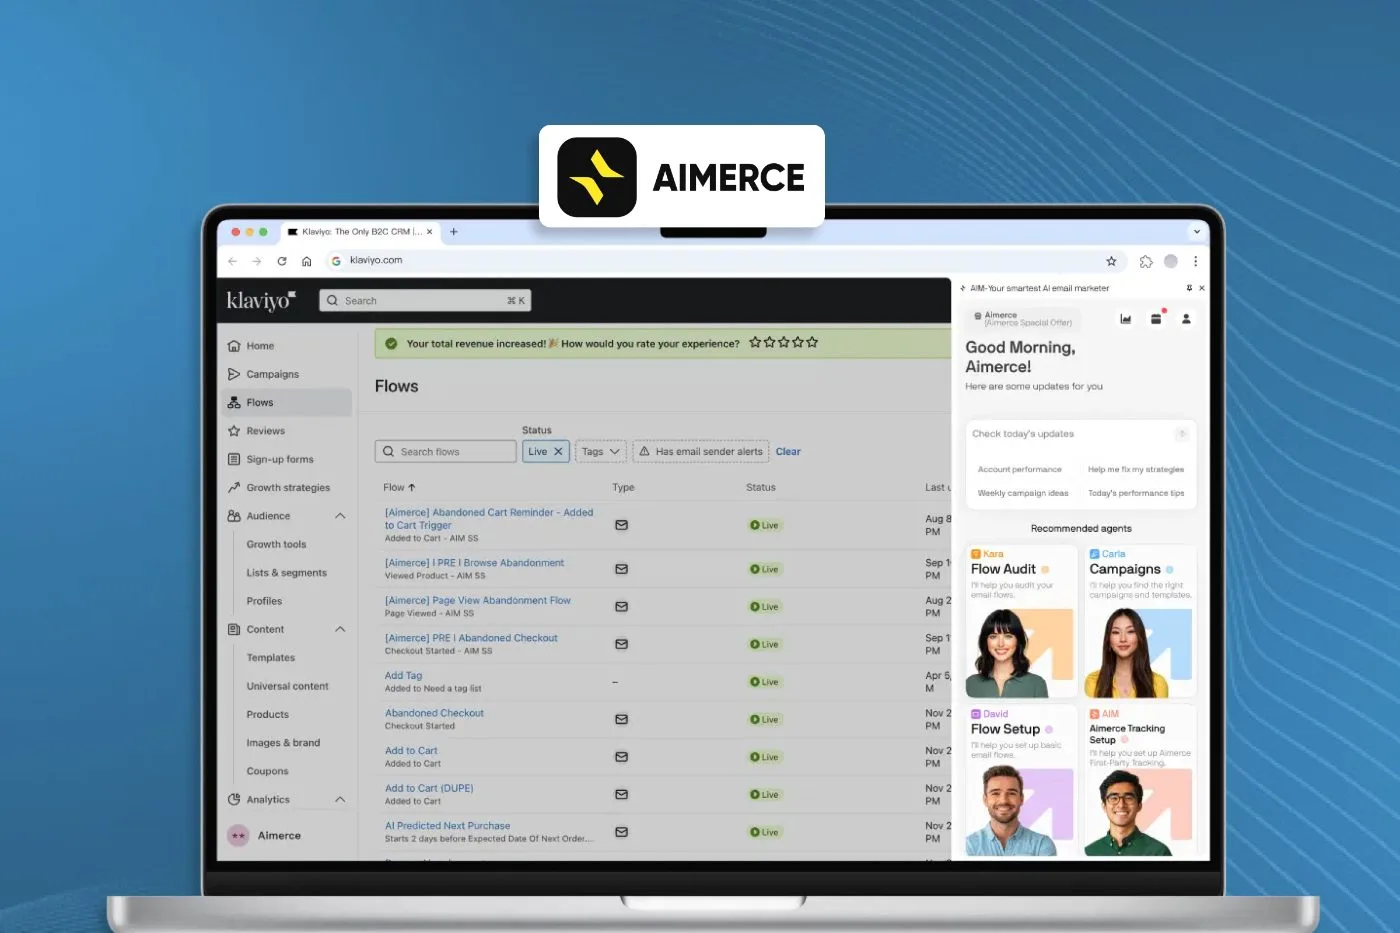Open the Browse Abandonment flow link
Screen dimensions: 1400x933
(474, 563)
